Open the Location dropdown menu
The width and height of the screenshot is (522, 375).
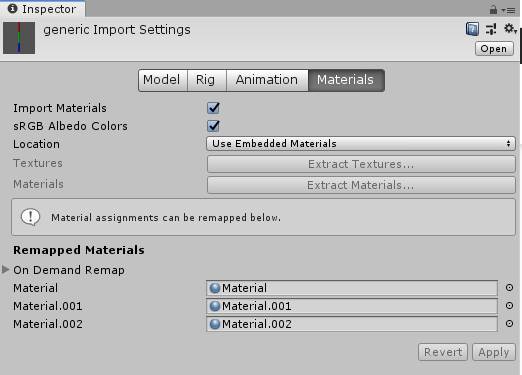[361, 144]
